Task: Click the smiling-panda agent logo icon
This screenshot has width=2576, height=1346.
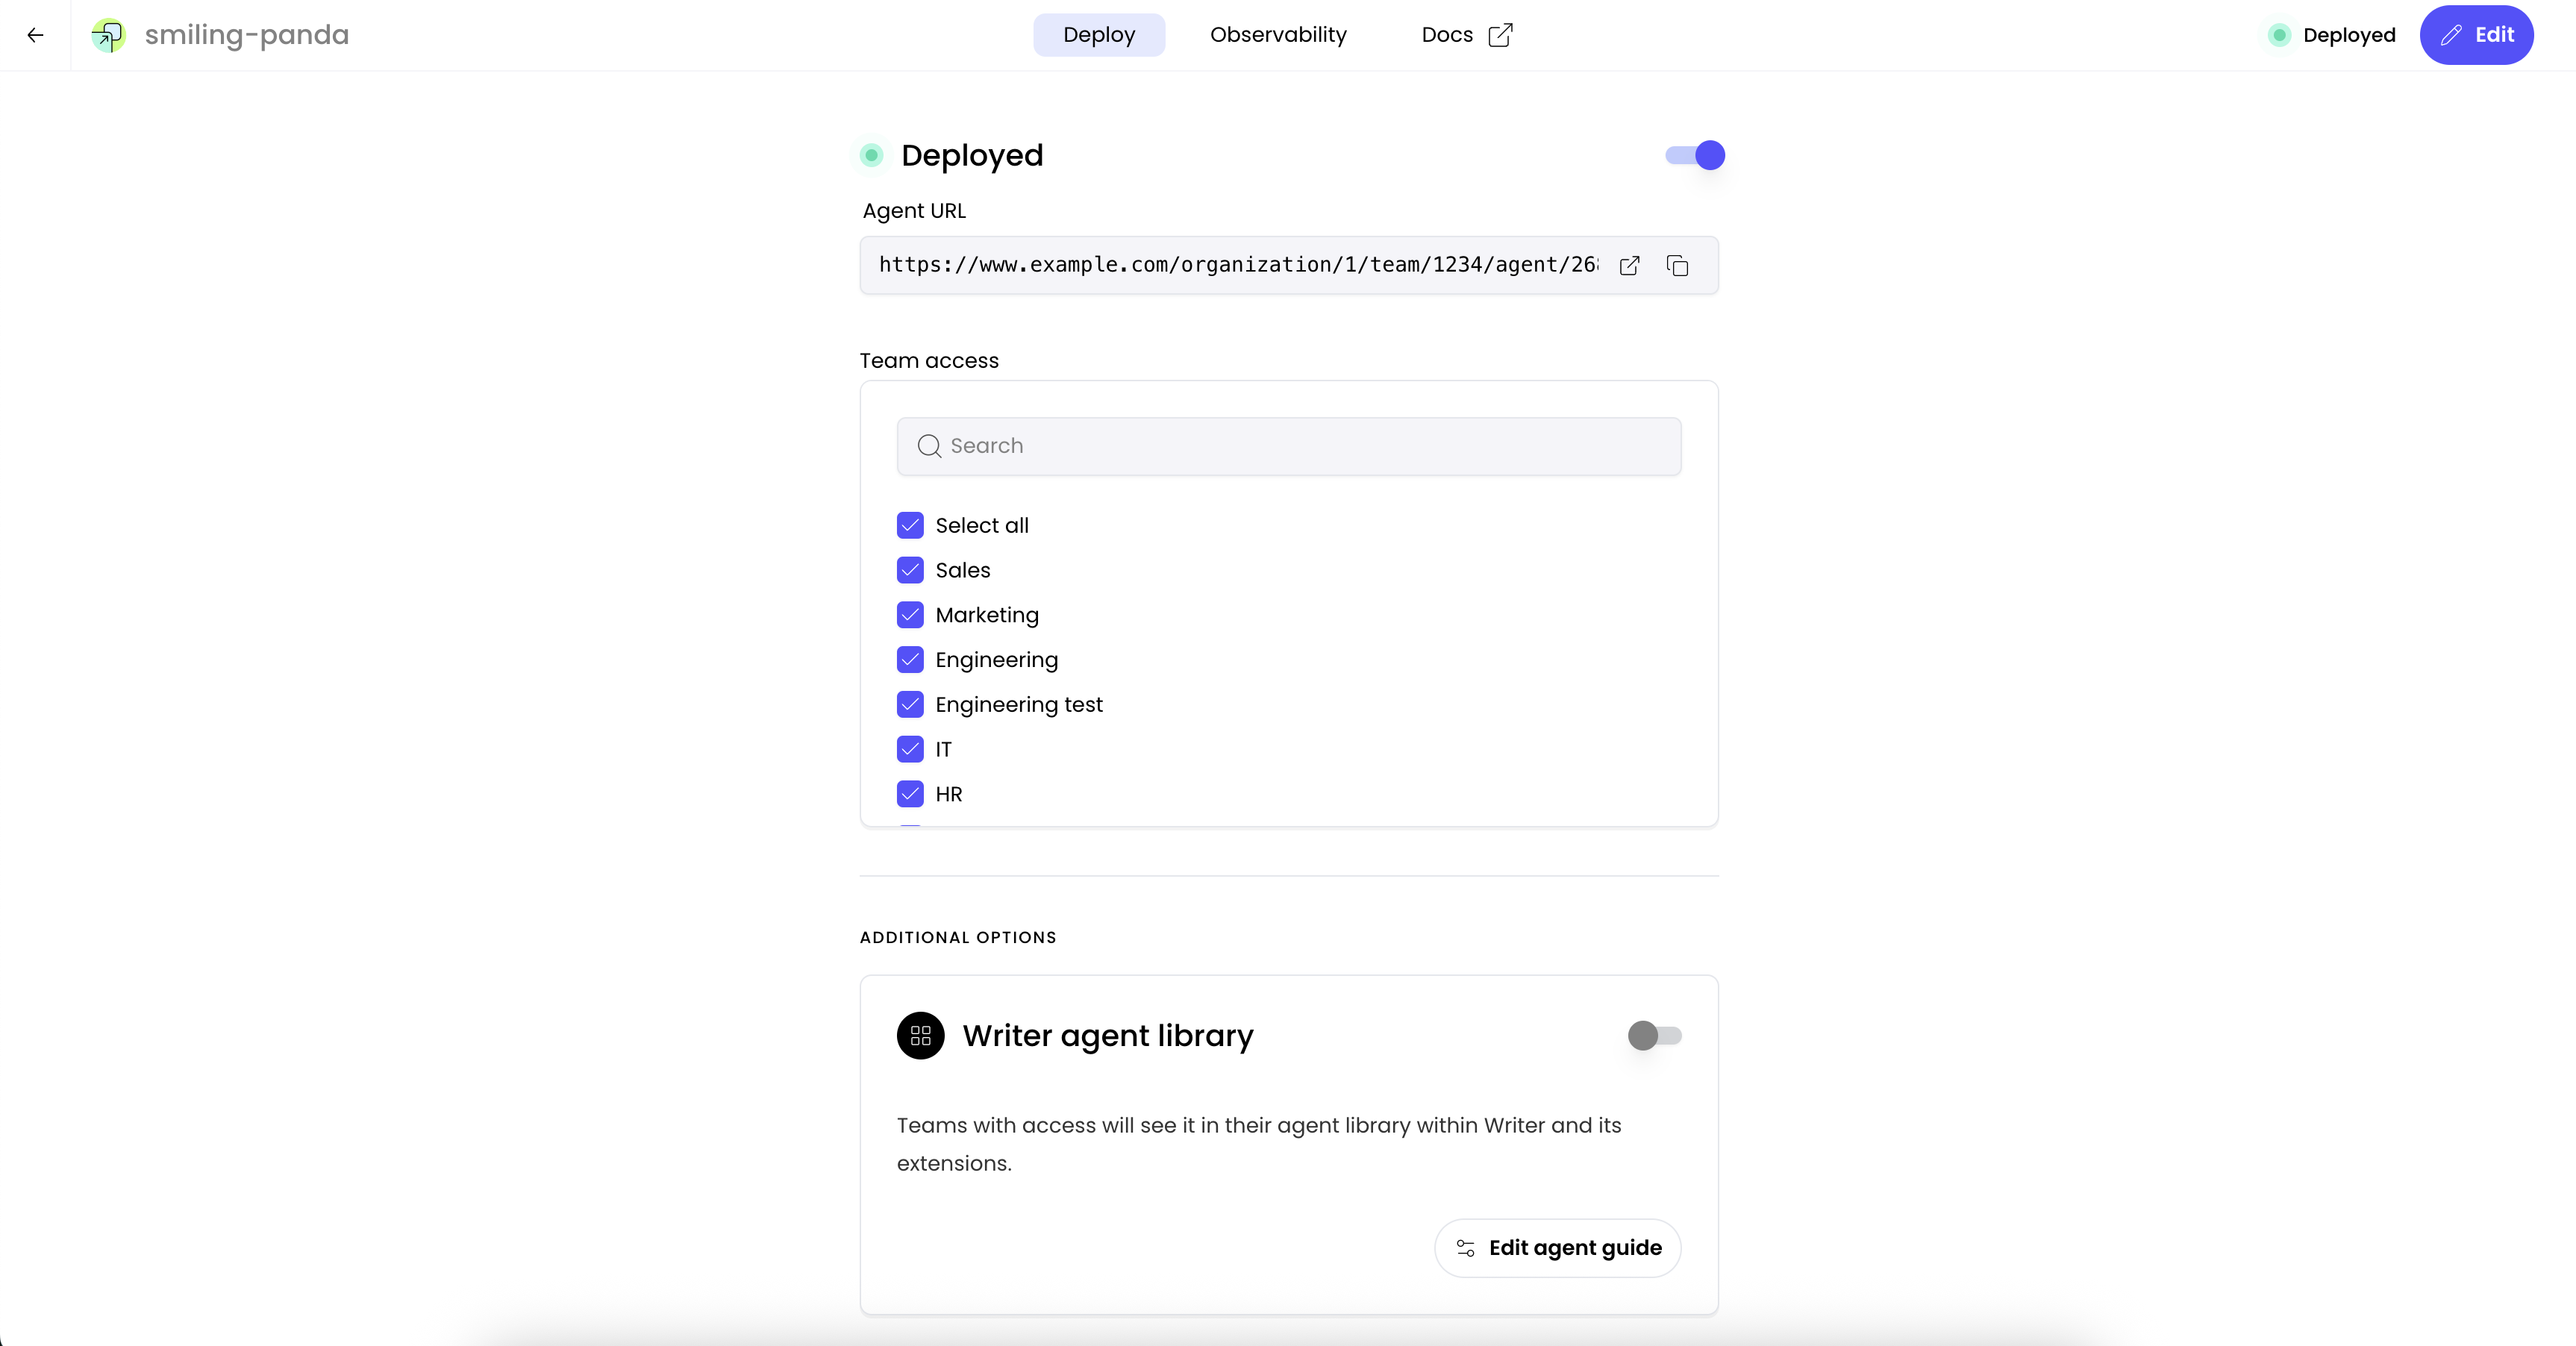Action: pyautogui.click(x=108, y=35)
